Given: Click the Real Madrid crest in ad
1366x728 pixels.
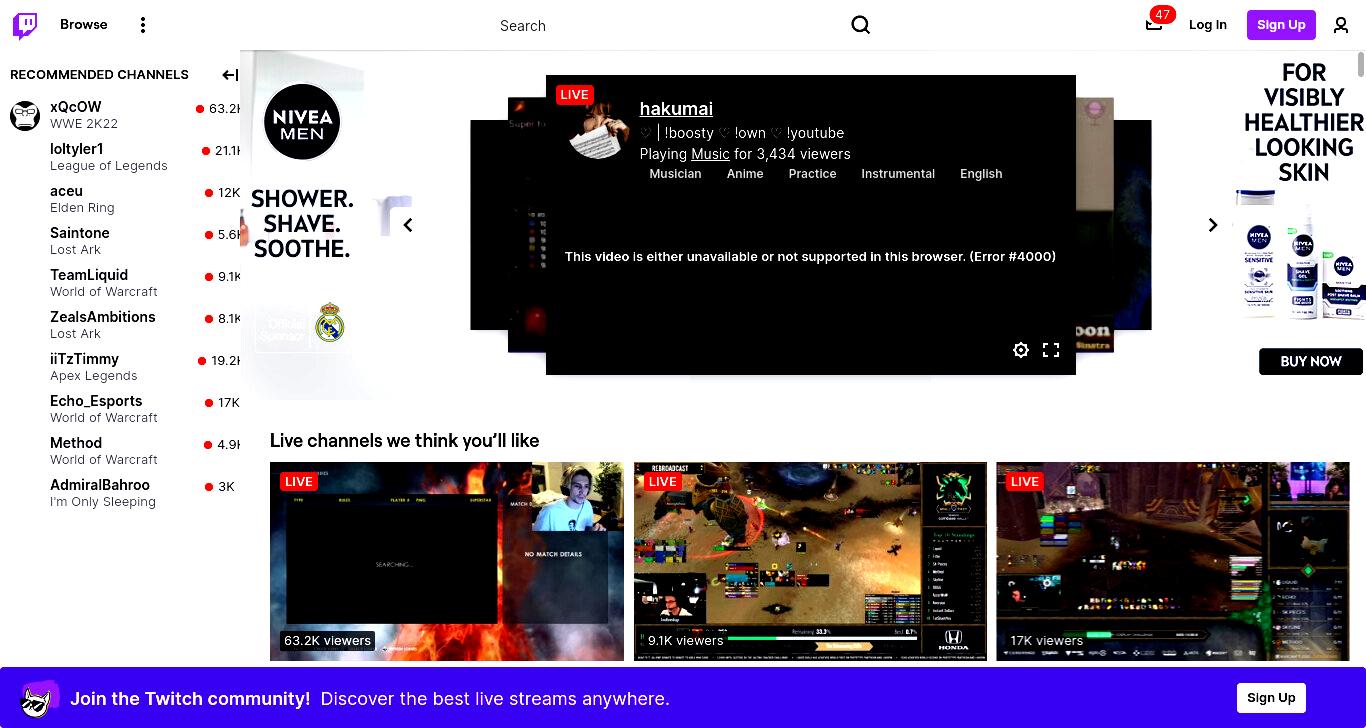Looking at the screenshot, I should [330, 323].
